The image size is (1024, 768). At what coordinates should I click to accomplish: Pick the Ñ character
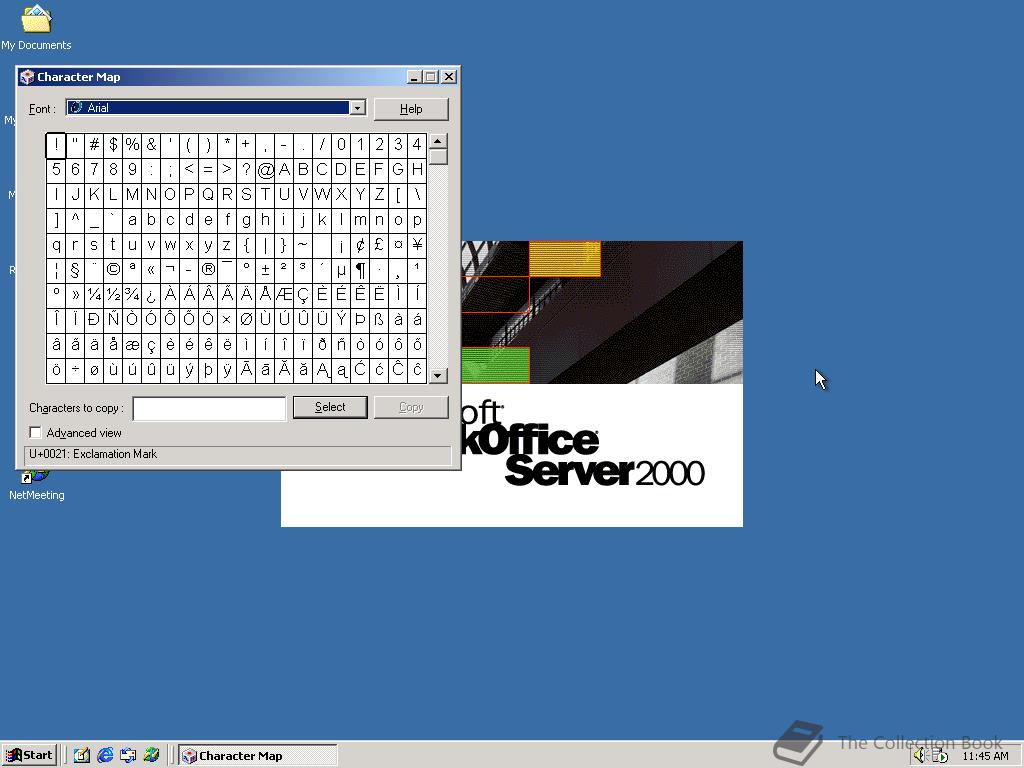point(113,319)
